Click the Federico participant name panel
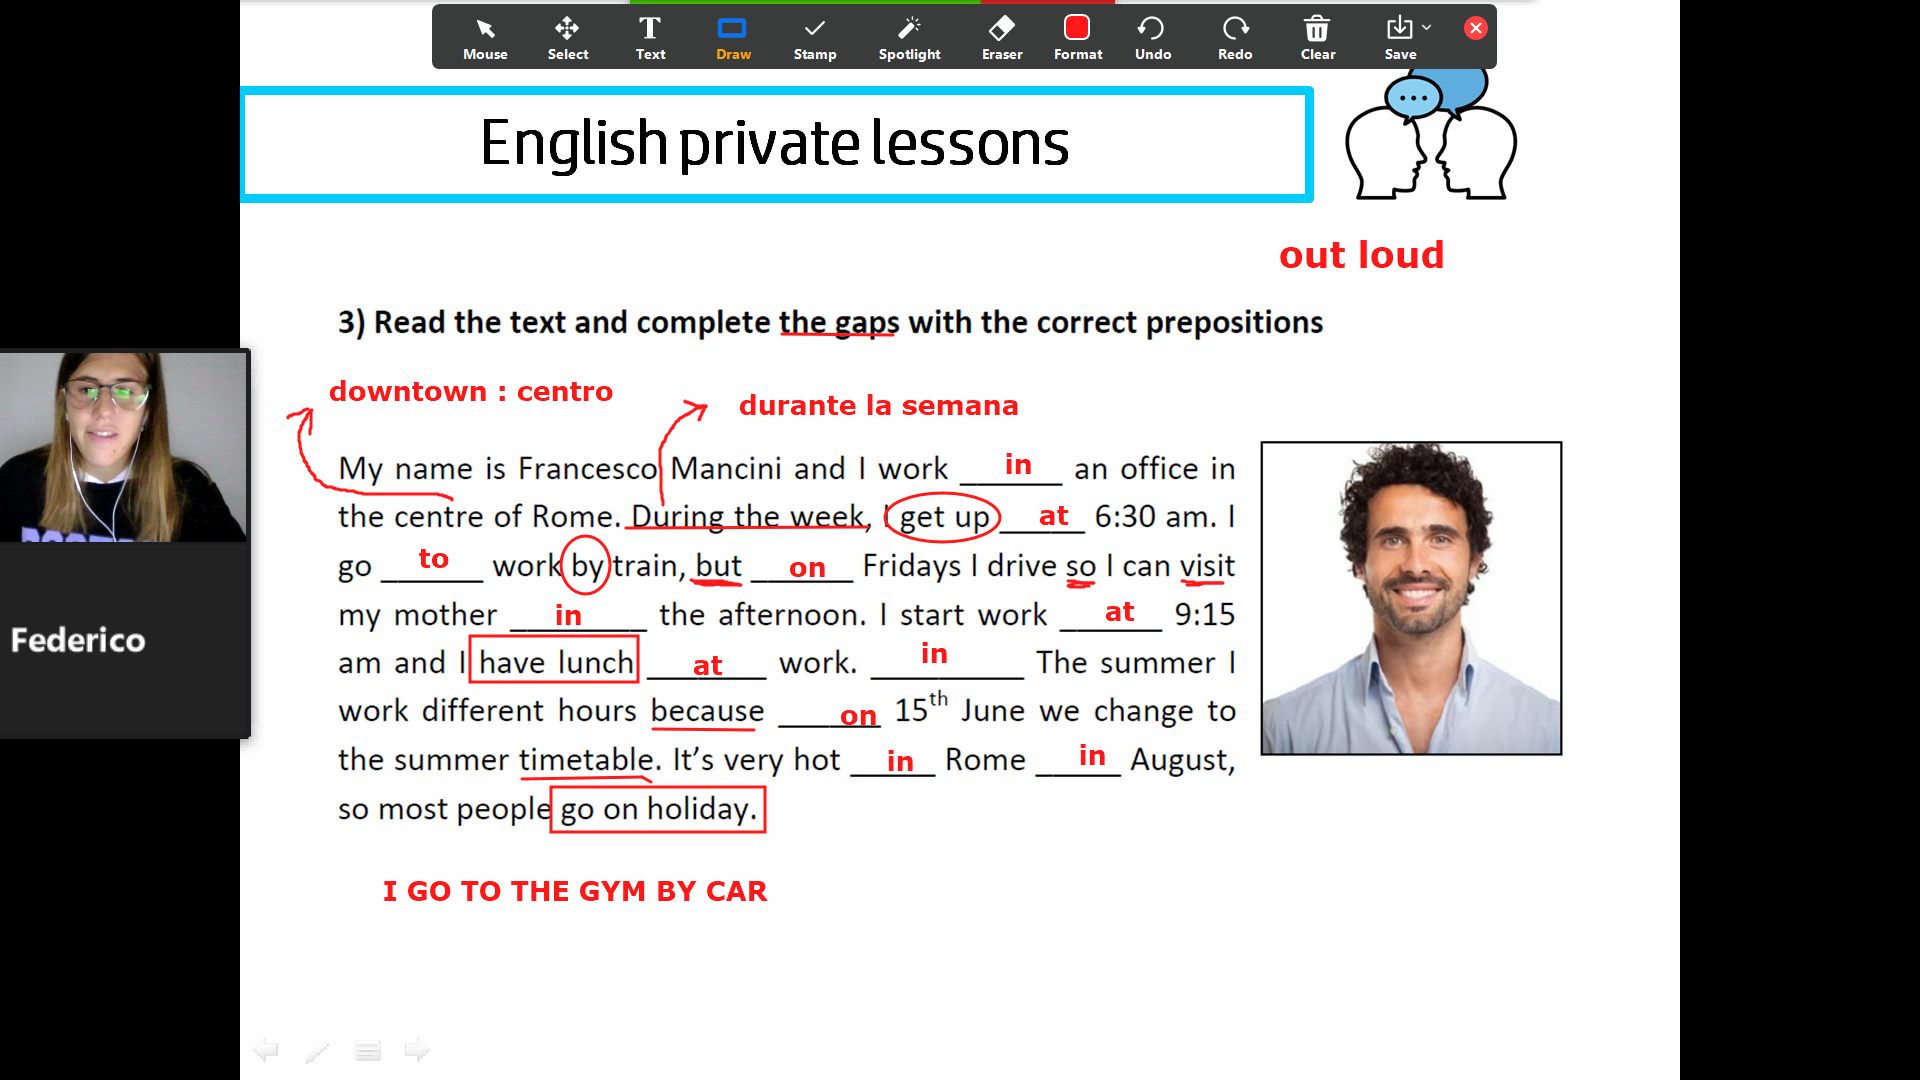Screen dimensions: 1920x1080 (x=124, y=640)
